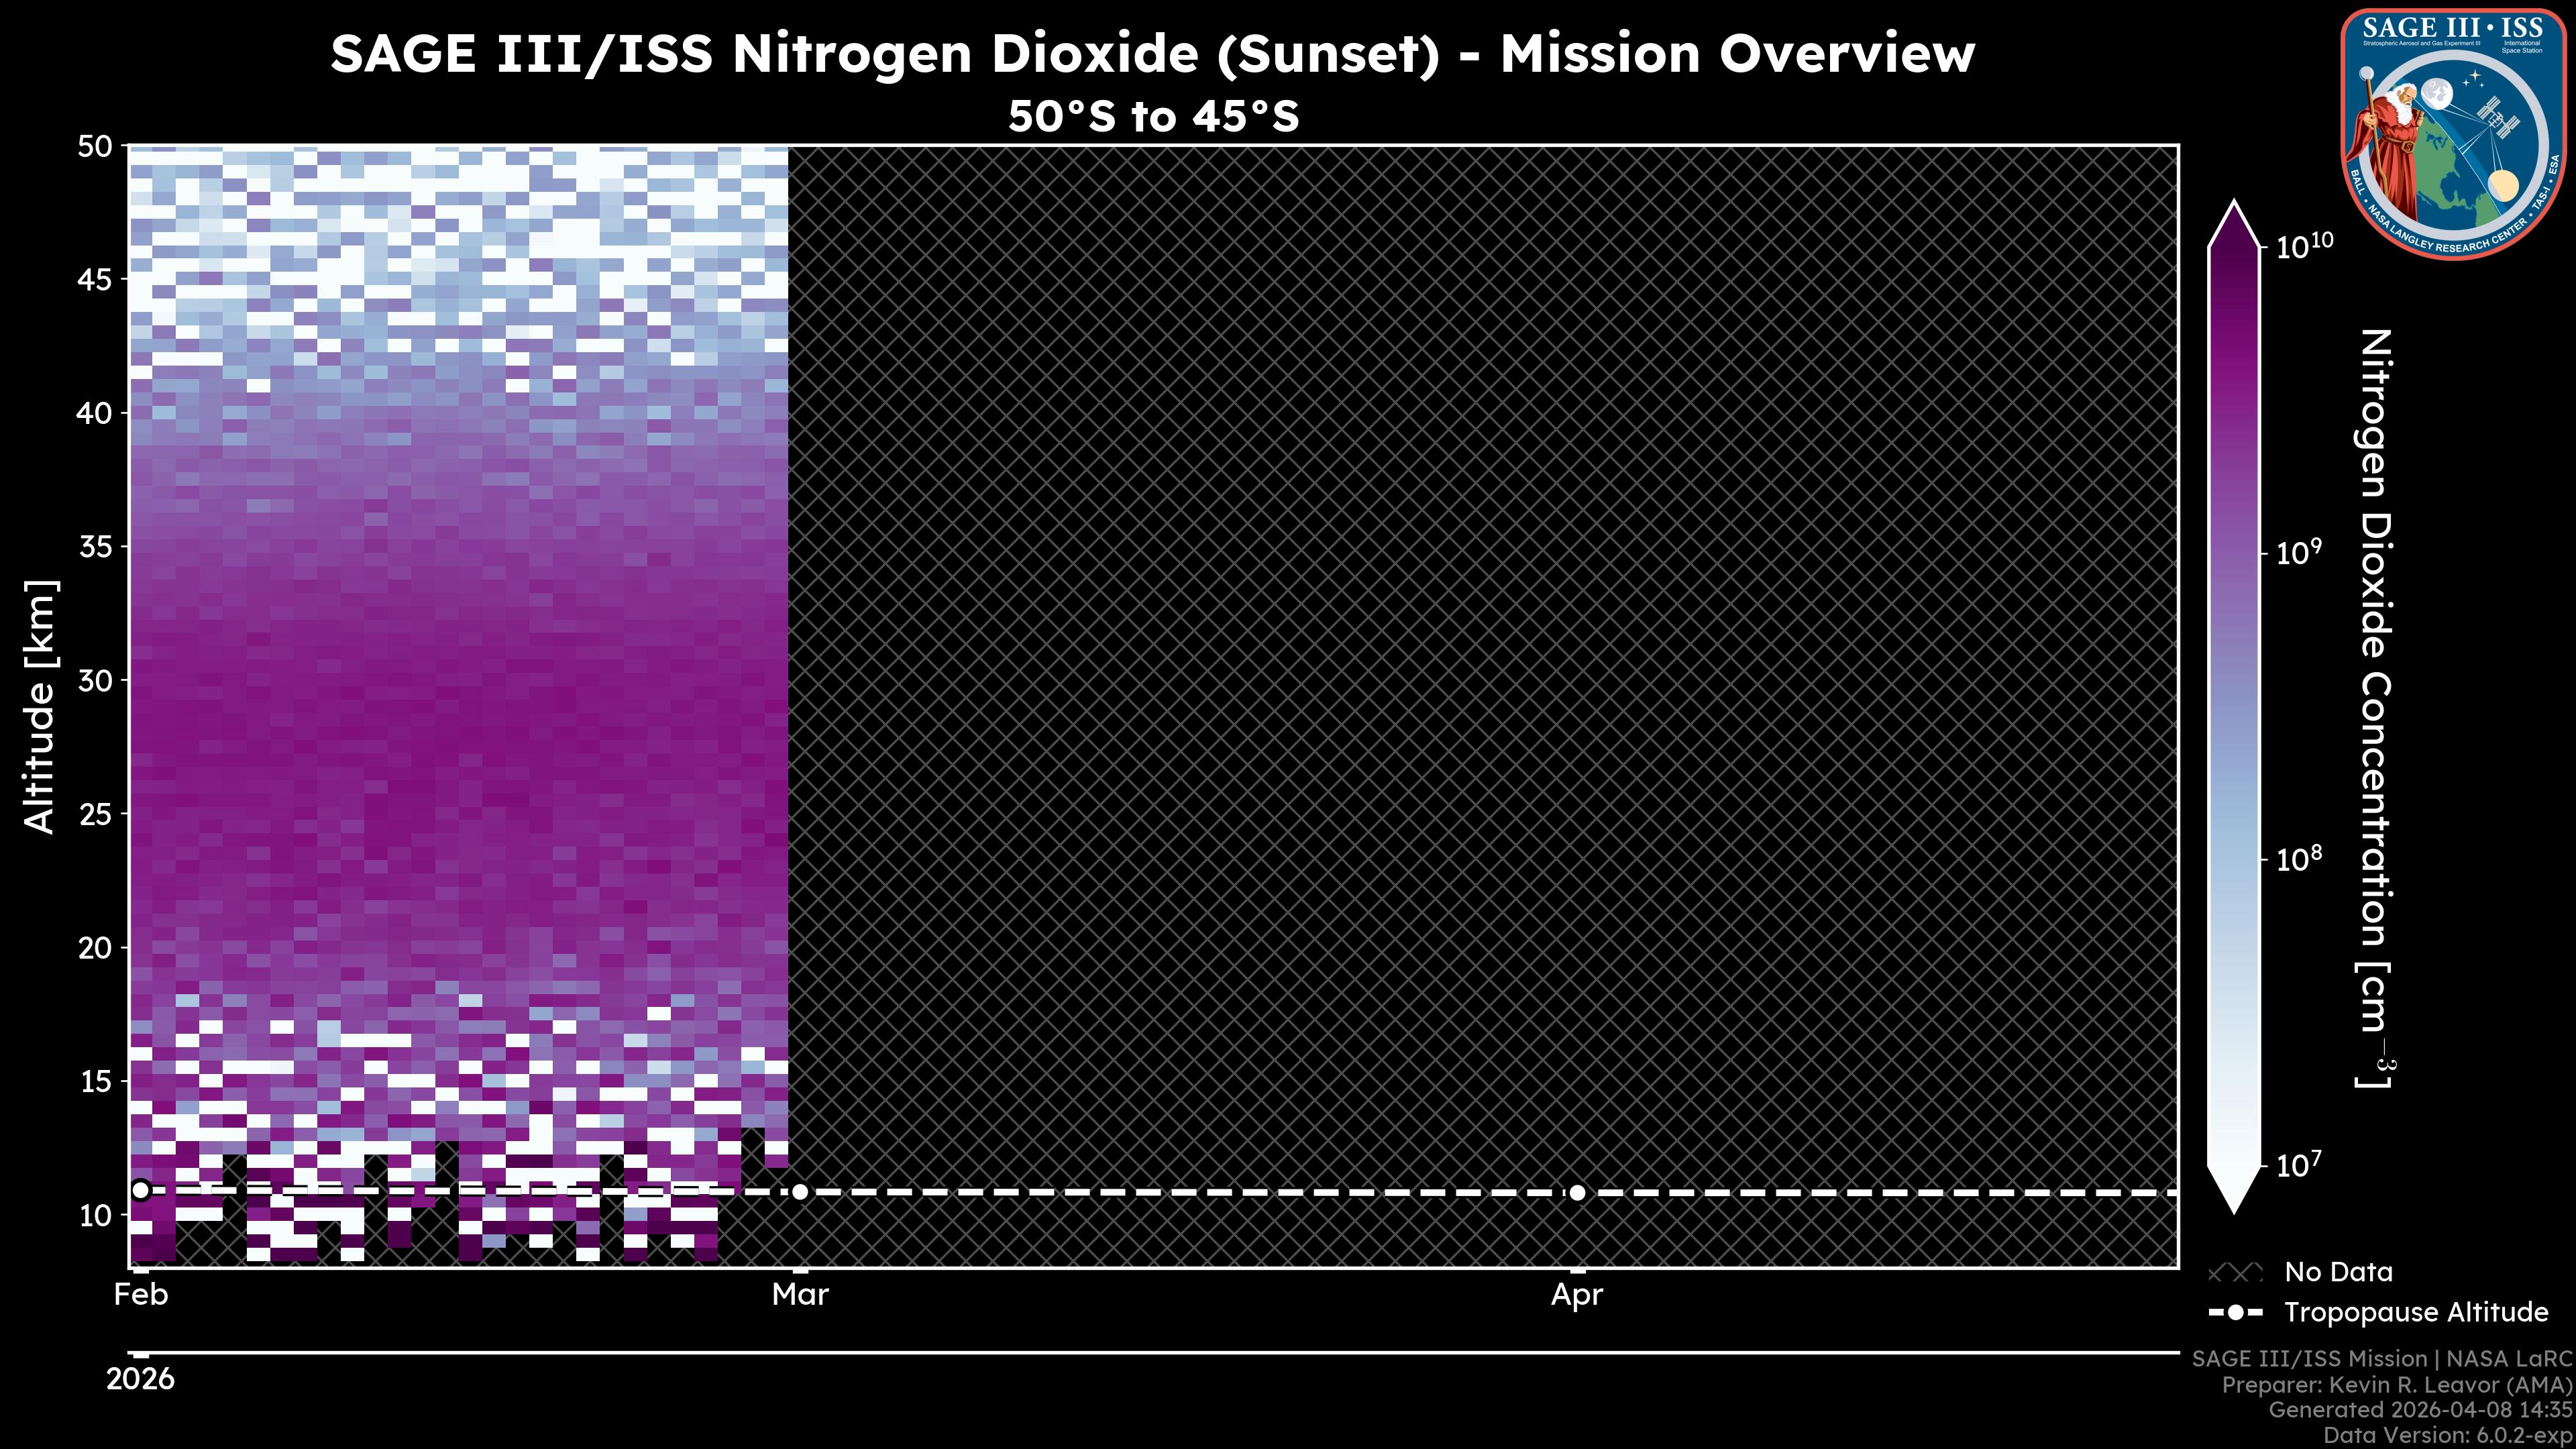Click the tropopause marker dot at Mar
Screen dimensions: 2576x1449
(x=800, y=1192)
